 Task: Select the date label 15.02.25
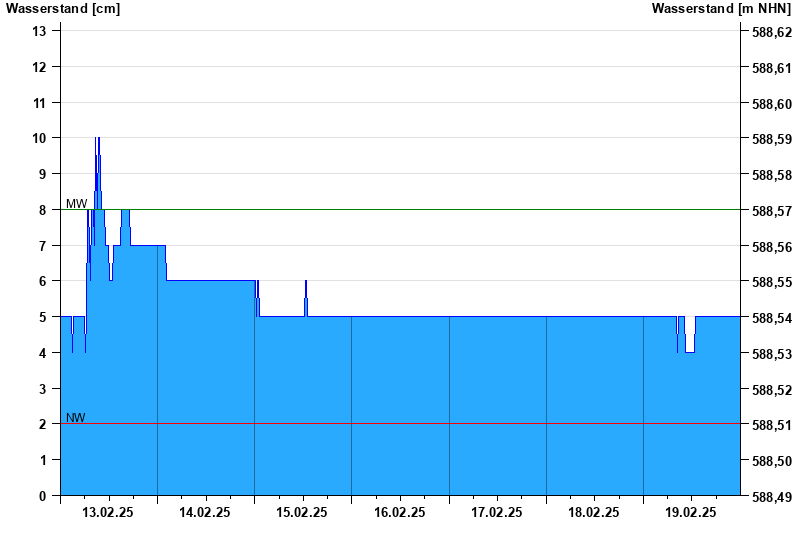pos(302,512)
